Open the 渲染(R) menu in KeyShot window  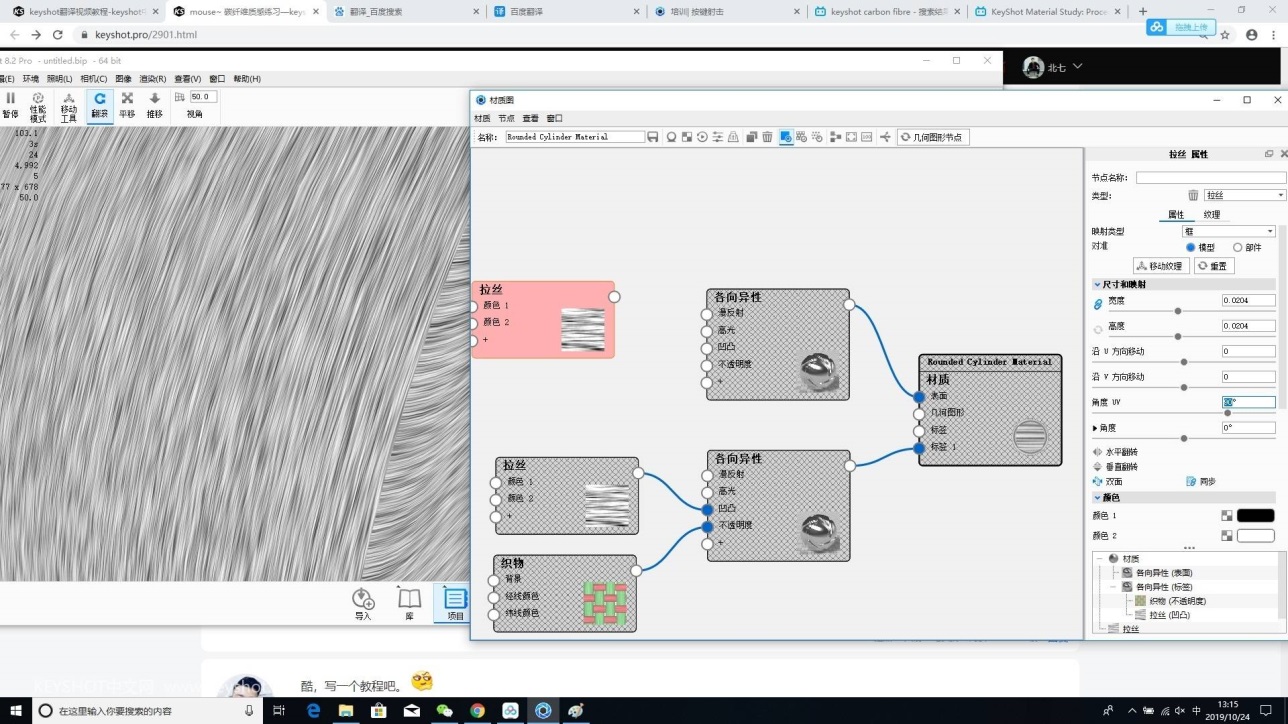(153, 79)
